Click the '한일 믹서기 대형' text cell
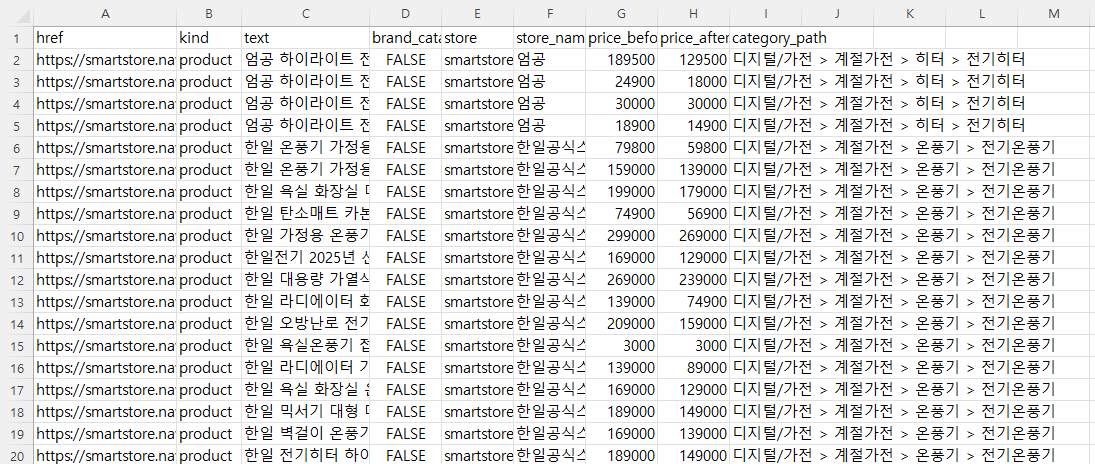The height and width of the screenshot is (464, 1095). tap(306, 412)
